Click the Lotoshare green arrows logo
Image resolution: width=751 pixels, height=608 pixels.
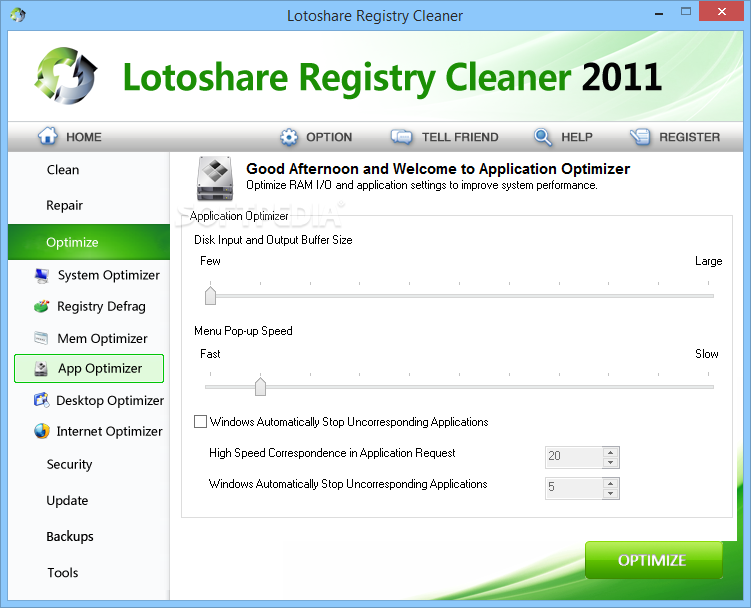(x=66, y=76)
